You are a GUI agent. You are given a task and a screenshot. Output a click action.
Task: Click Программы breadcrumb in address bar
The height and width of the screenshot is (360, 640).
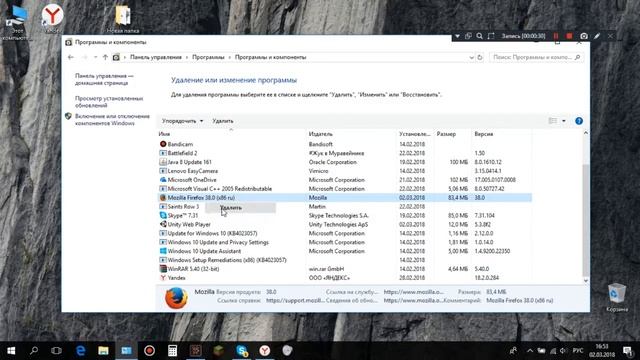pyautogui.click(x=208, y=57)
